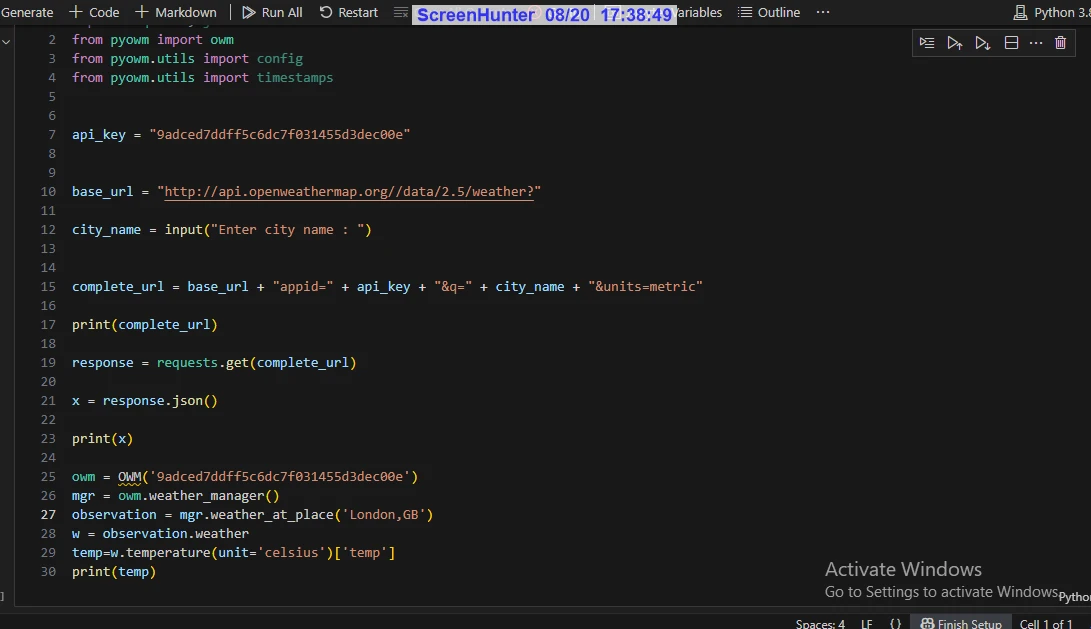1091x629 pixels.
Task: Click Run All in notebook toolbar
Action: point(272,12)
